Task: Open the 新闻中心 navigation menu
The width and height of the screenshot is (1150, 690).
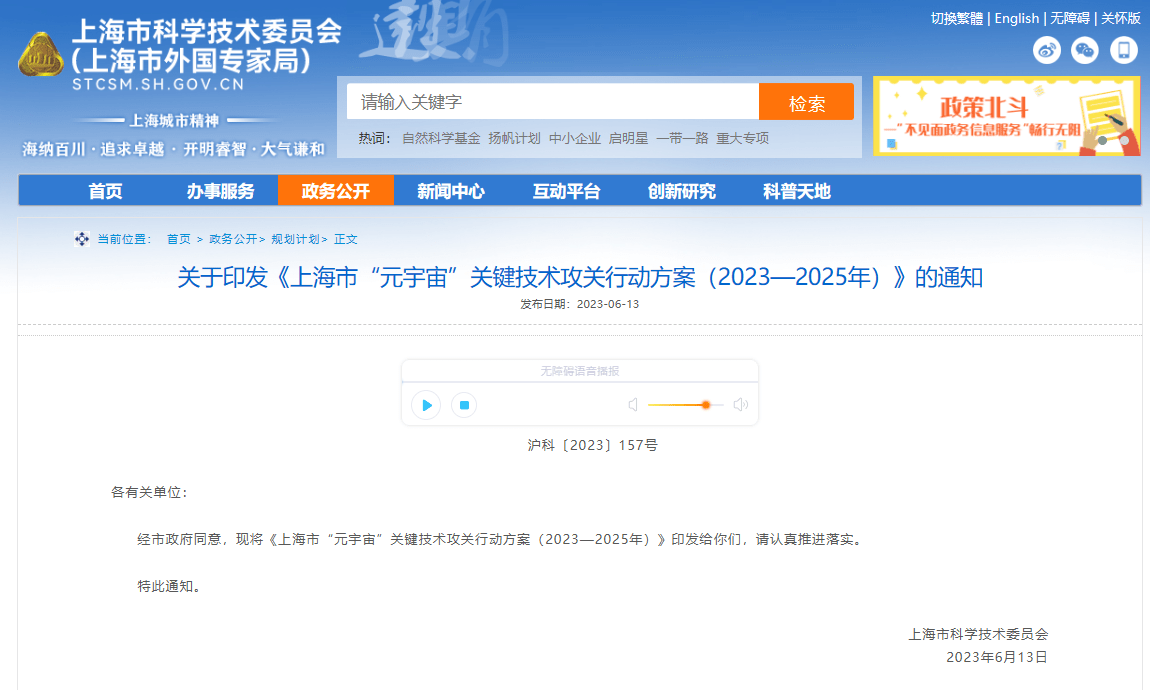Action: 450,191
